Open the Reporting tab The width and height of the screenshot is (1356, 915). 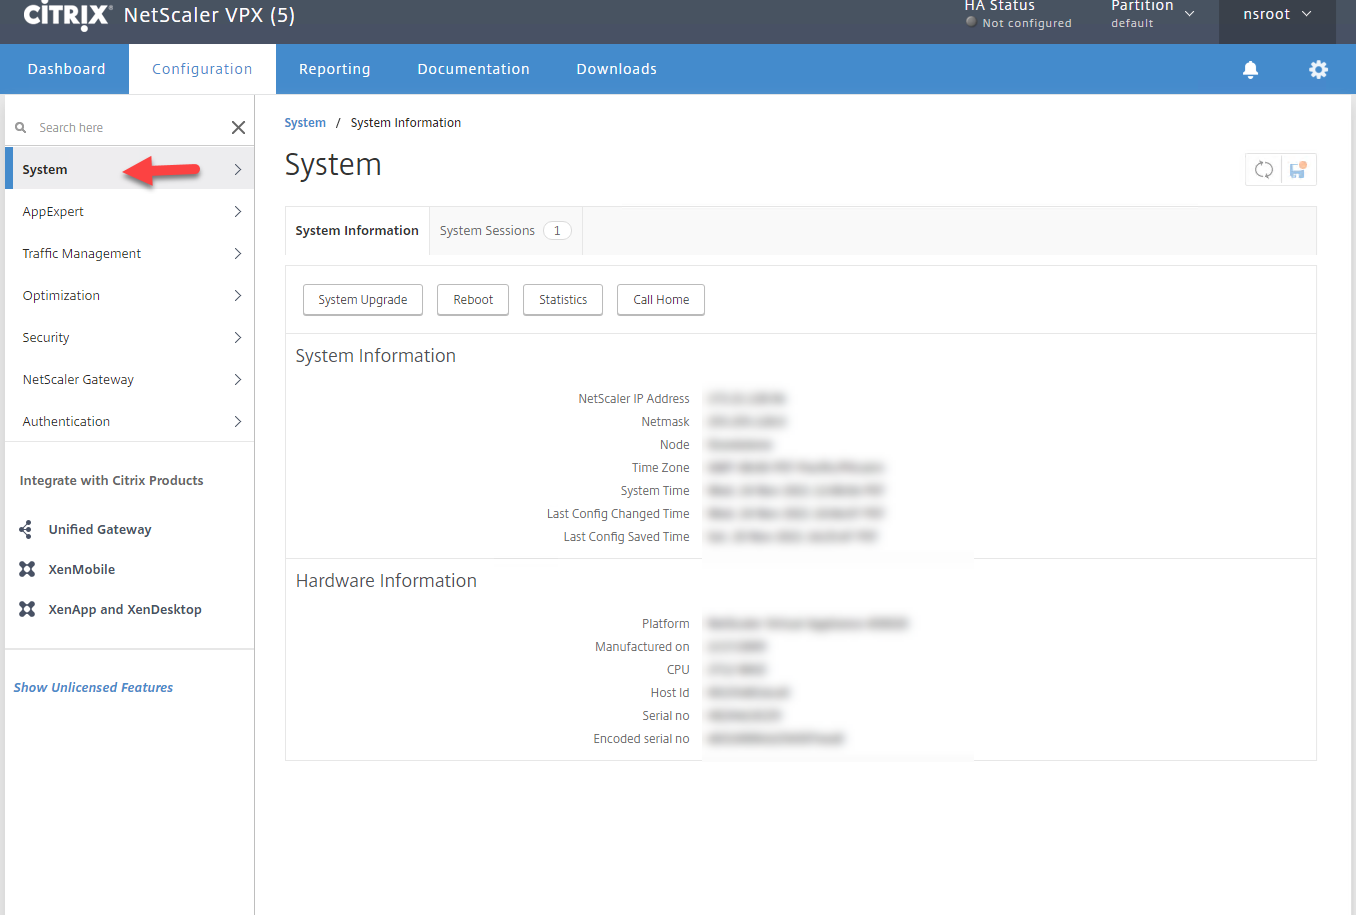point(334,69)
